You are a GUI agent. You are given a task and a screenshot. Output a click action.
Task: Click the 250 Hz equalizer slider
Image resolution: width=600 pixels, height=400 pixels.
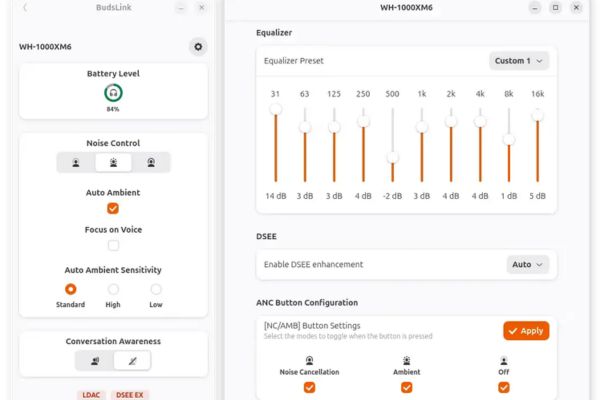[x=363, y=145]
